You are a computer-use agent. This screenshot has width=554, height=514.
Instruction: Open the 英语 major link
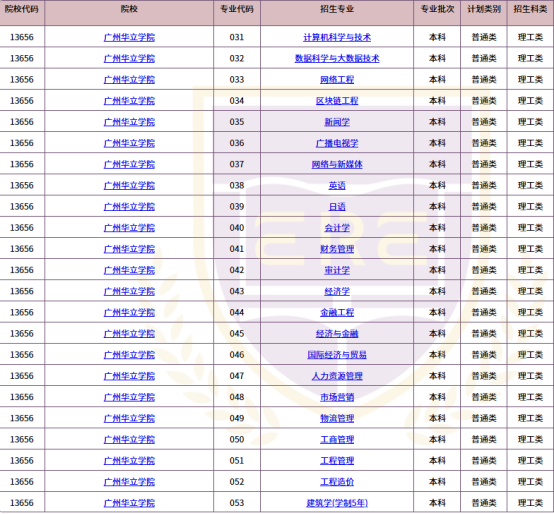tap(337, 185)
